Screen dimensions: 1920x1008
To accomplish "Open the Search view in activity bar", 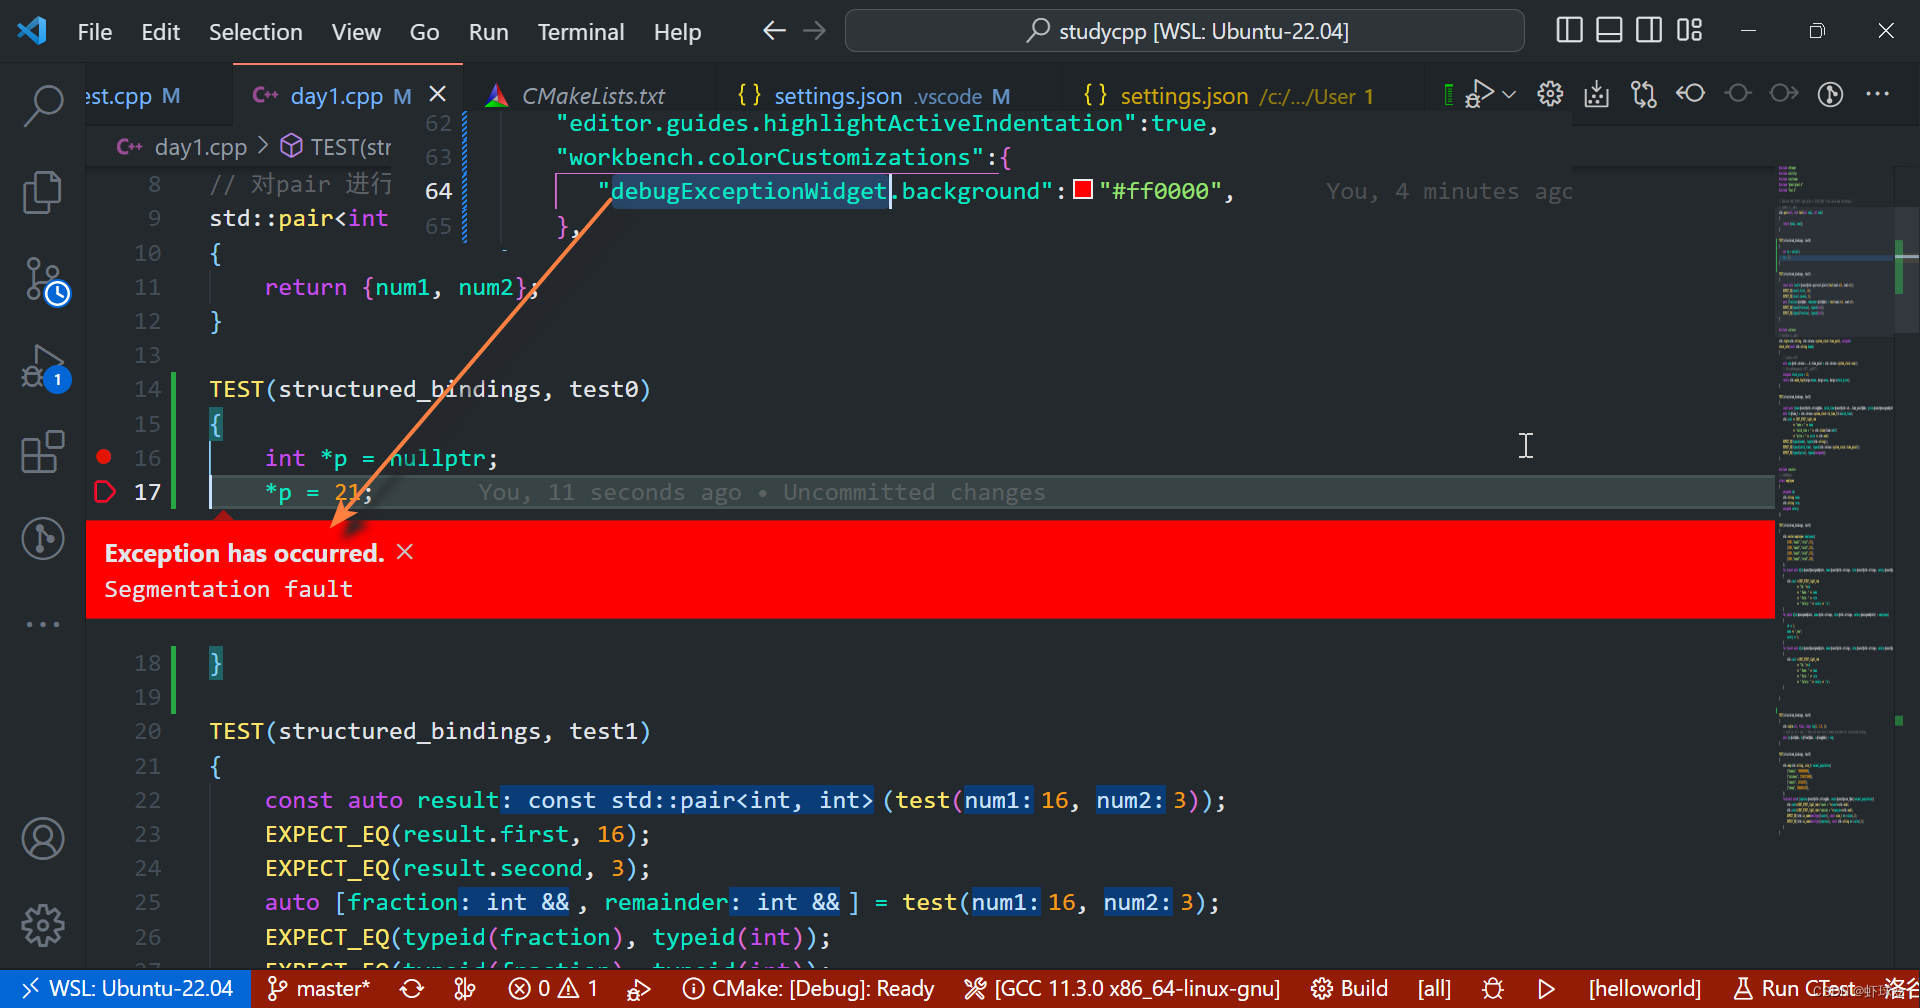I will 43,105.
